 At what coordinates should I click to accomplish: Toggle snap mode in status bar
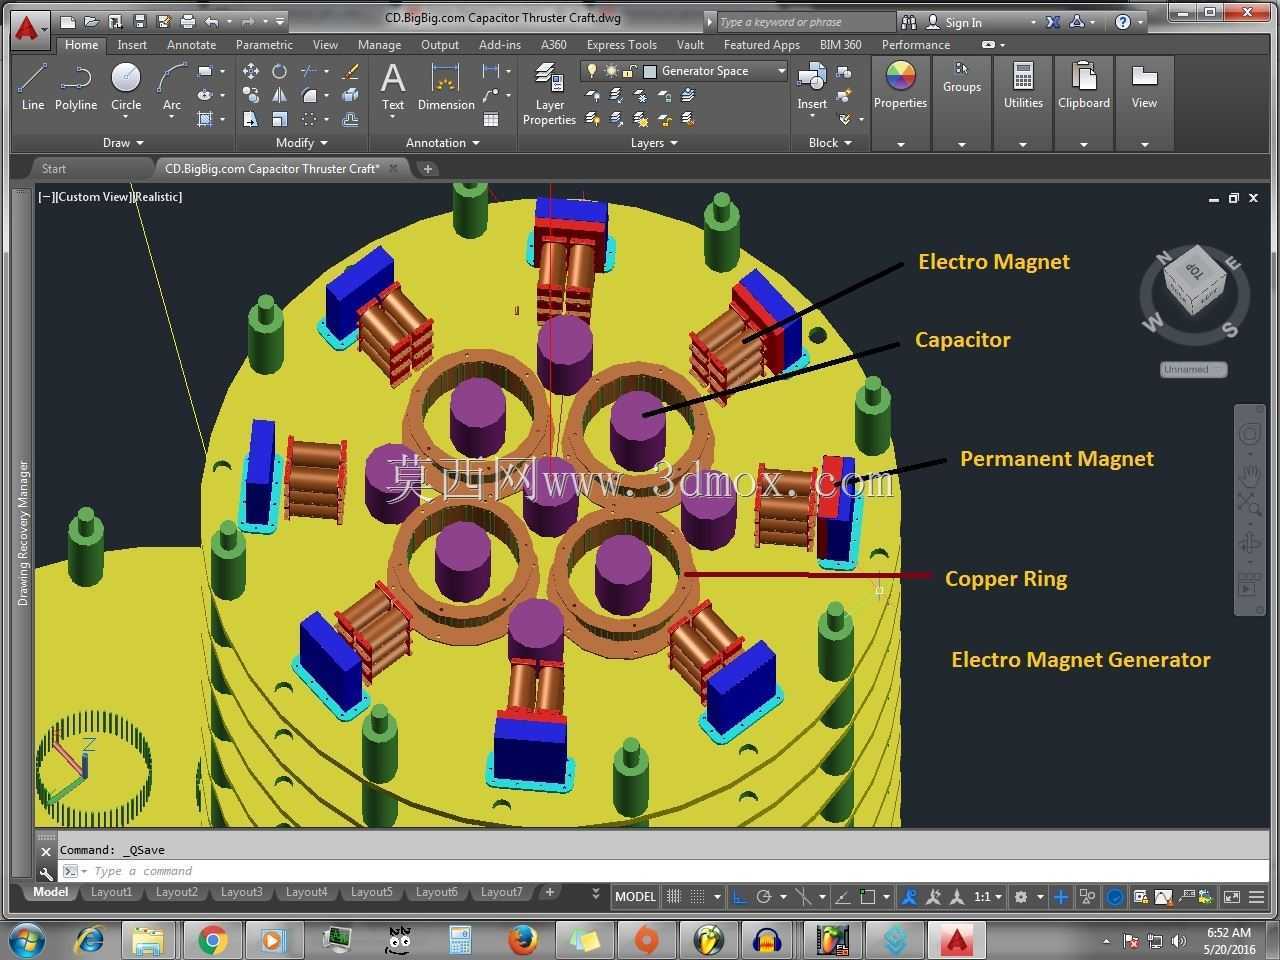tap(697, 896)
